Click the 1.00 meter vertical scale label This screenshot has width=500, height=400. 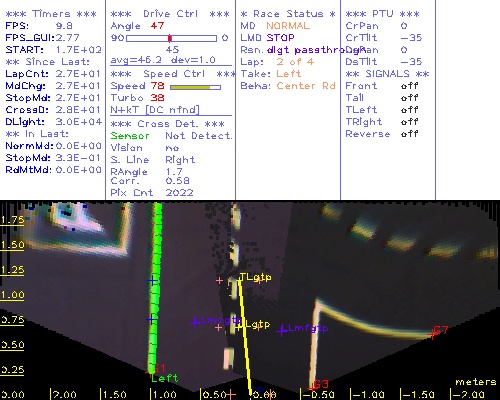coord(12,295)
